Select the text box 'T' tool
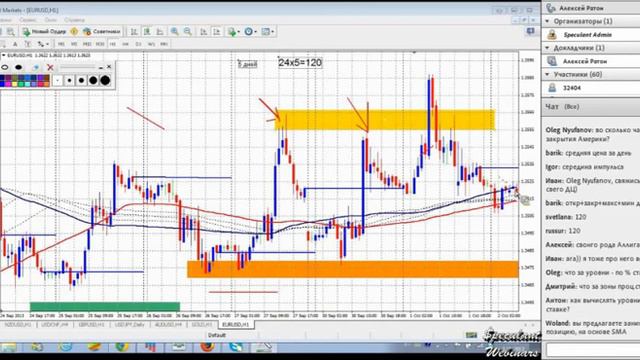The width and height of the screenshot is (640, 360). [x=27, y=44]
